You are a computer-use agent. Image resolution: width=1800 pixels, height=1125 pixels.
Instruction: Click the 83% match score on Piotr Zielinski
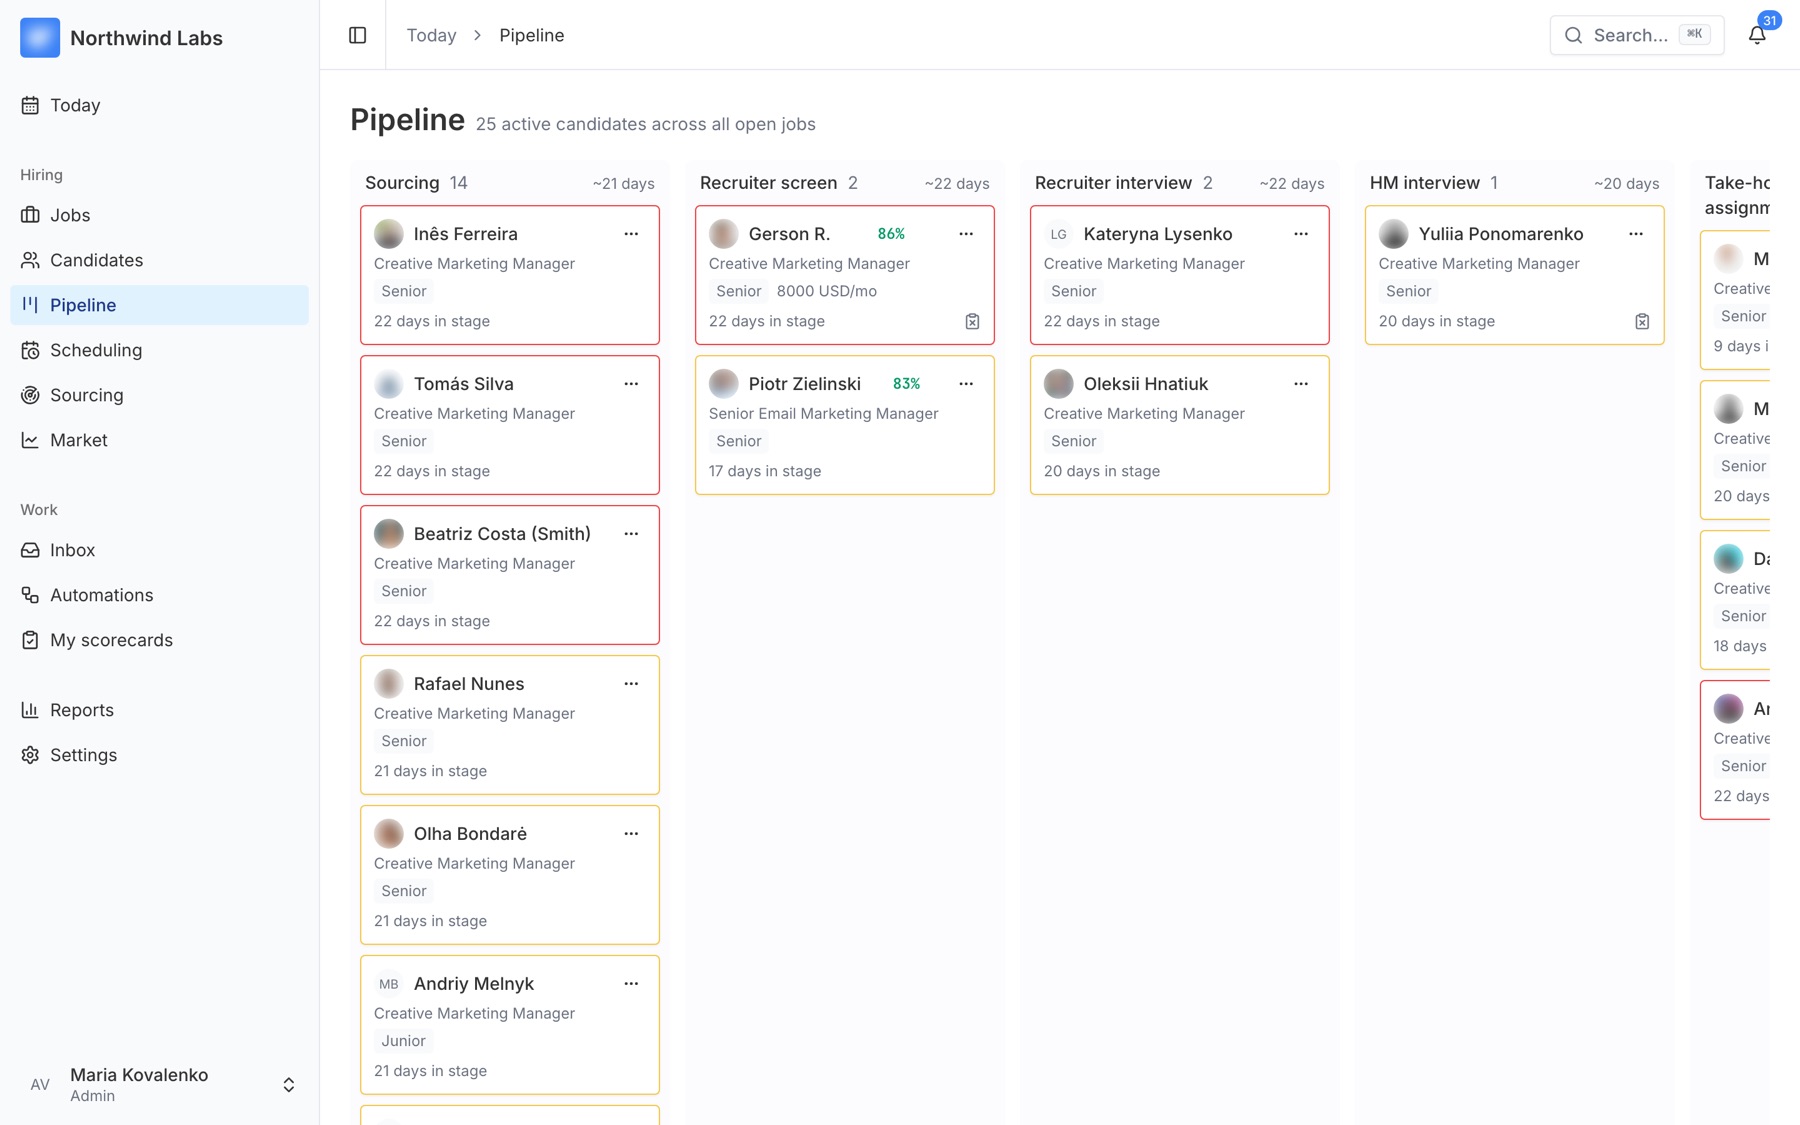pyautogui.click(x=907, y=384)
